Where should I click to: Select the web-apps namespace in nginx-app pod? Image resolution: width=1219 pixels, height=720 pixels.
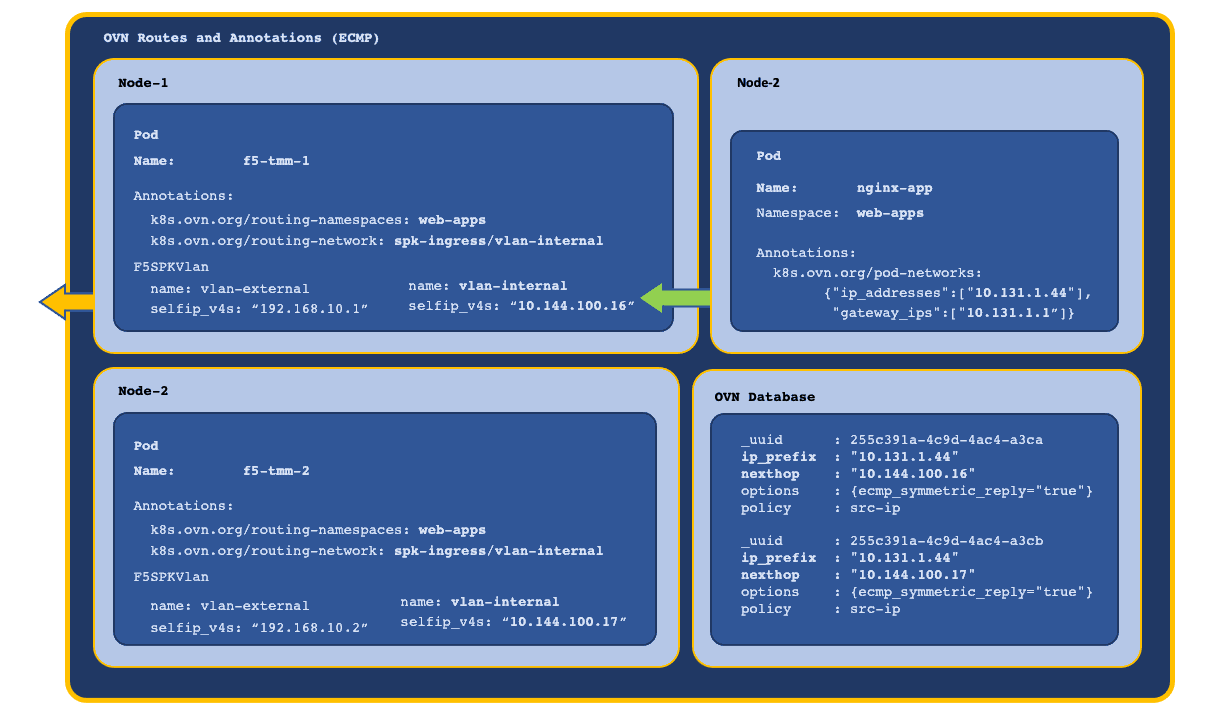click(890, 213)
